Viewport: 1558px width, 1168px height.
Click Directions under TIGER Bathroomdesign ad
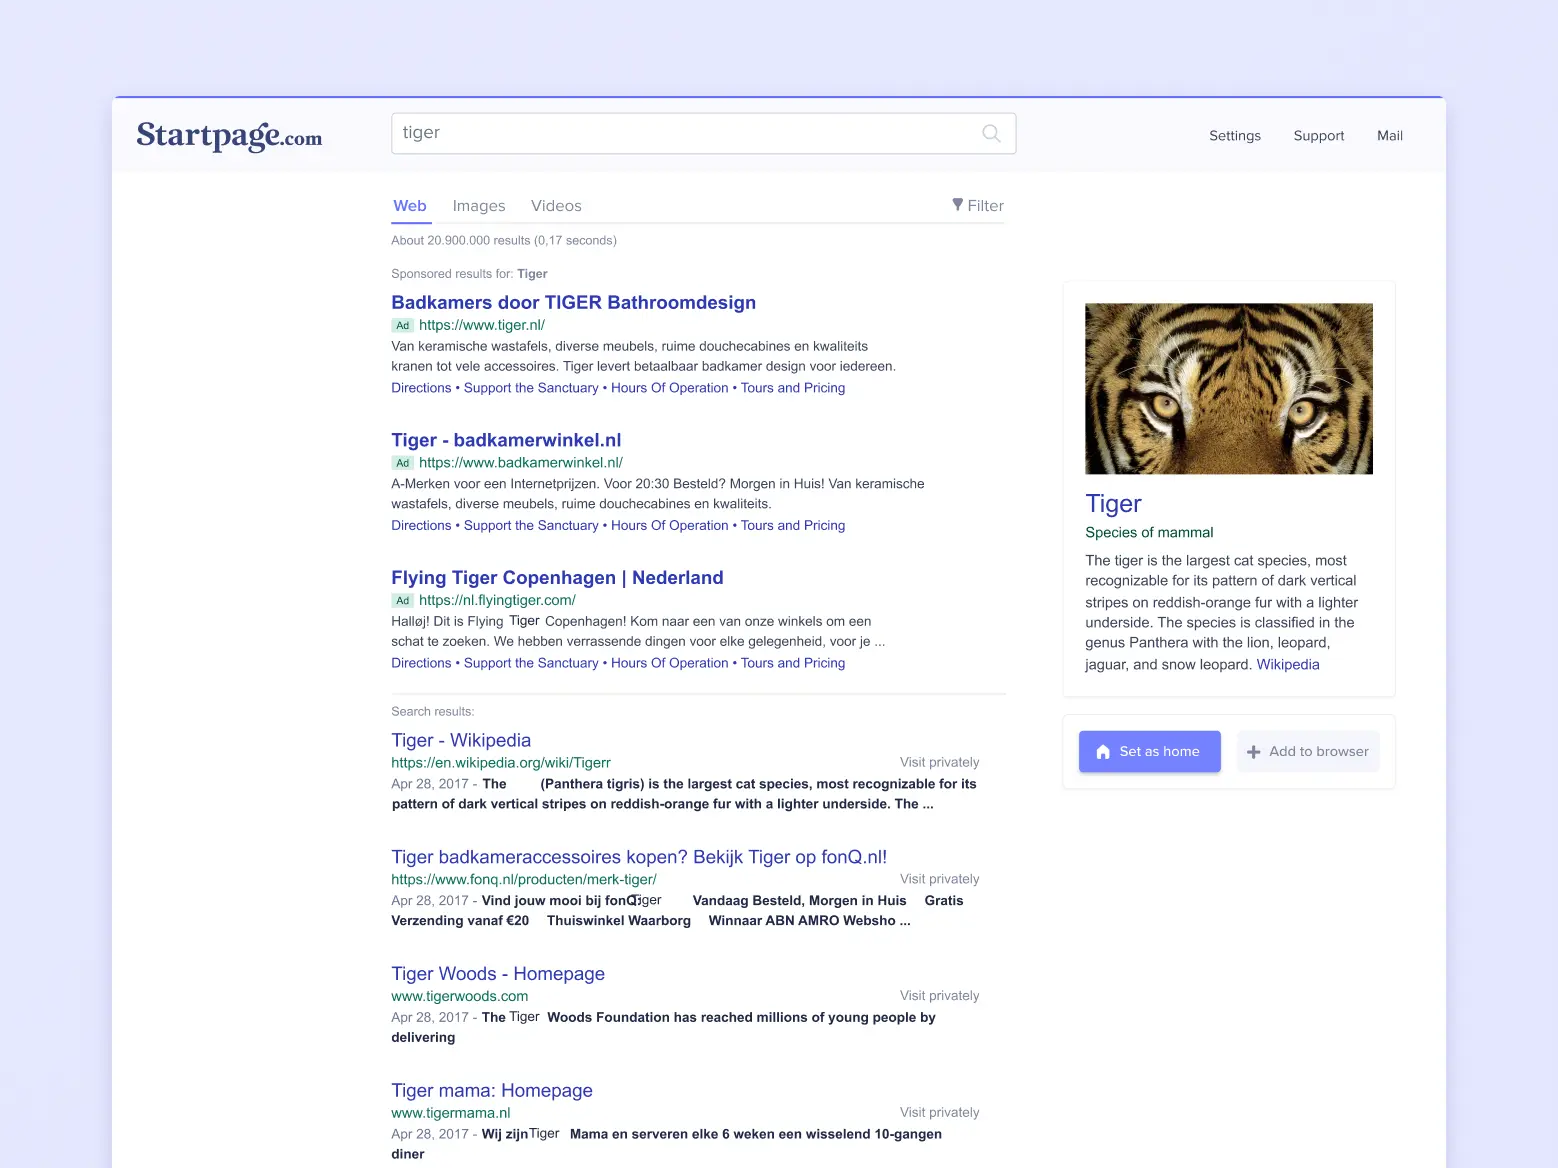(x=421, y=388)
